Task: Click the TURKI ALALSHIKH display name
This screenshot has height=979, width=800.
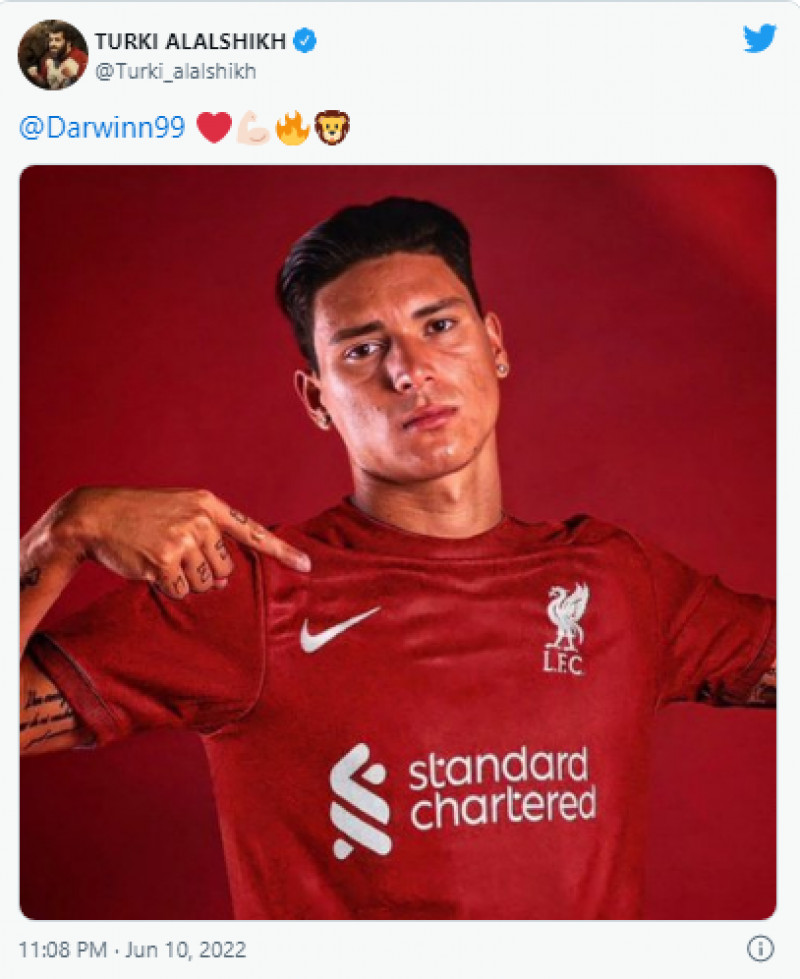Action: tap(190, 40)
